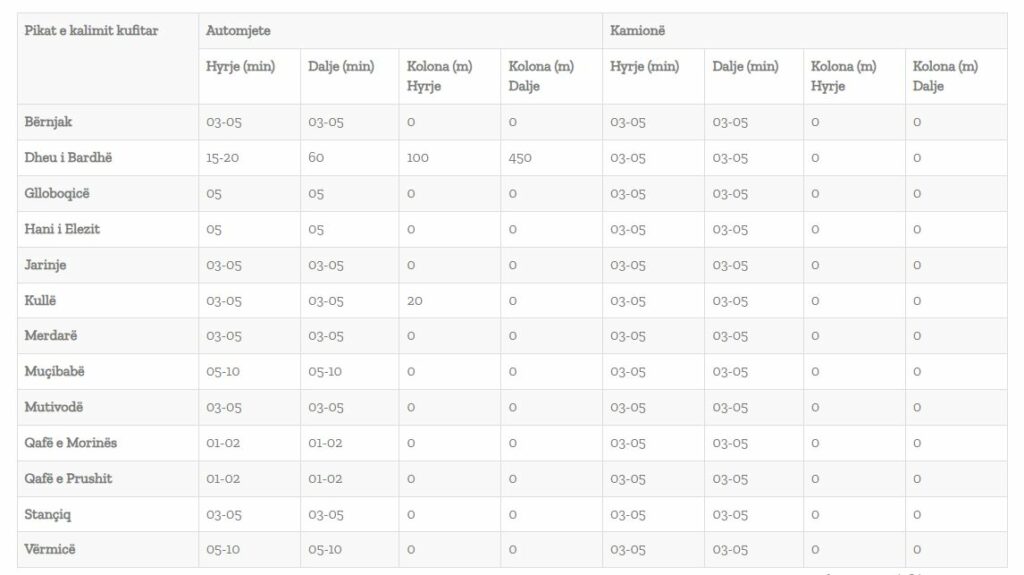Click the Pikat e kalimit kufitar column header
This screenshot has height=575, width=1024.
coord(91,31)
